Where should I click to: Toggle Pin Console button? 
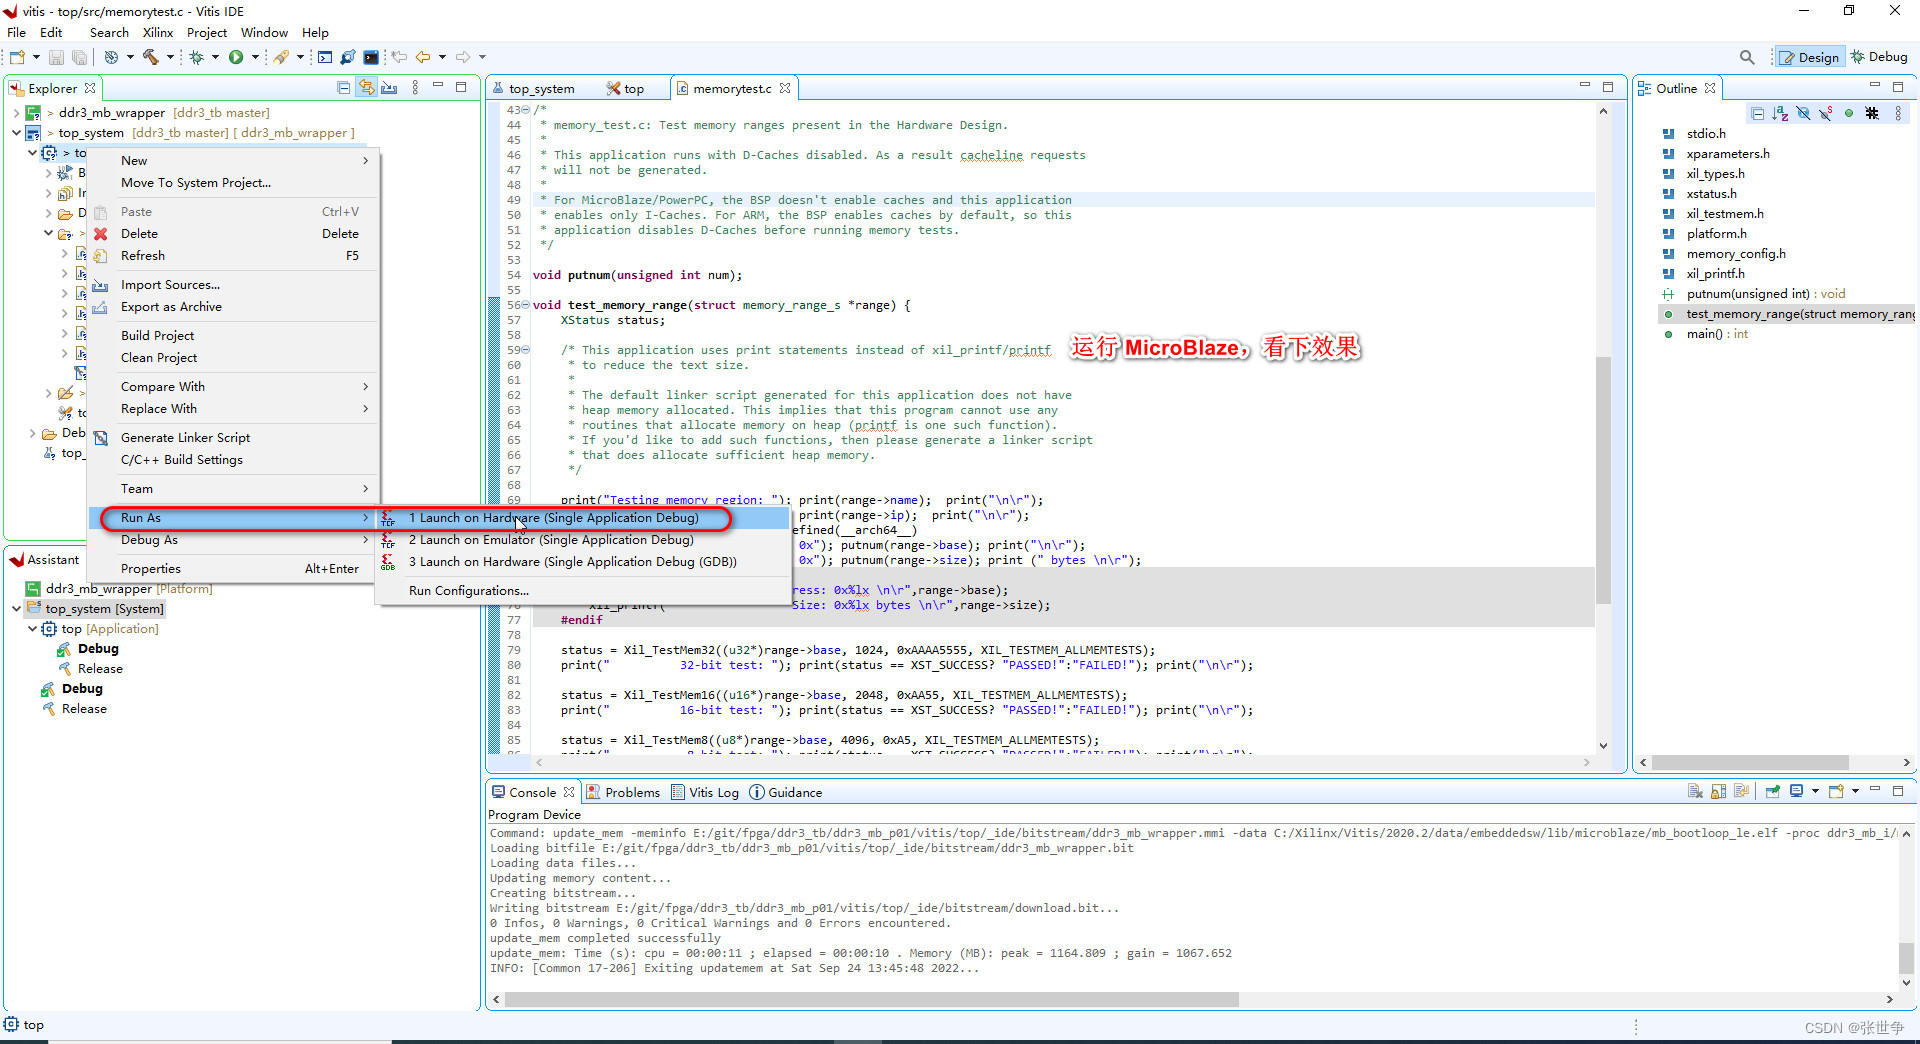coord(1773,791)
